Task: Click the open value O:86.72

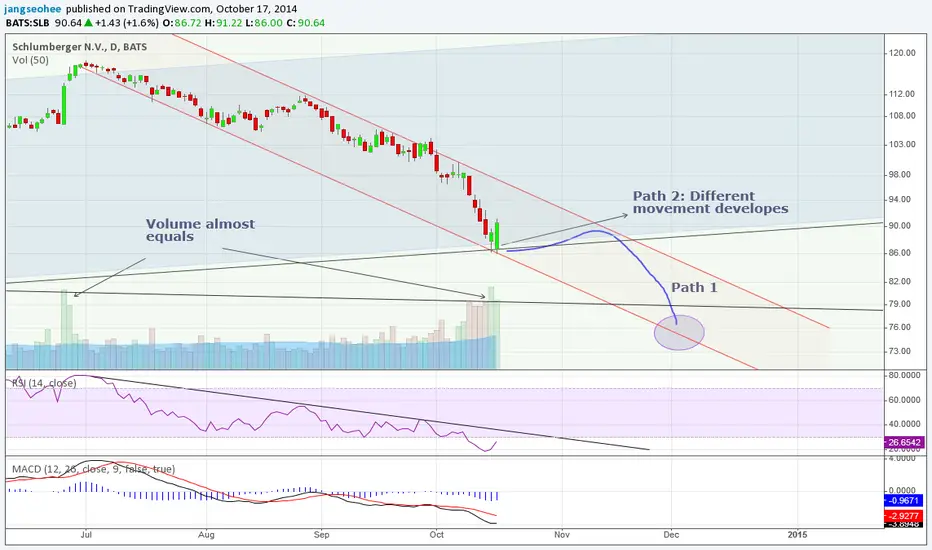Action: pos(181,23)
